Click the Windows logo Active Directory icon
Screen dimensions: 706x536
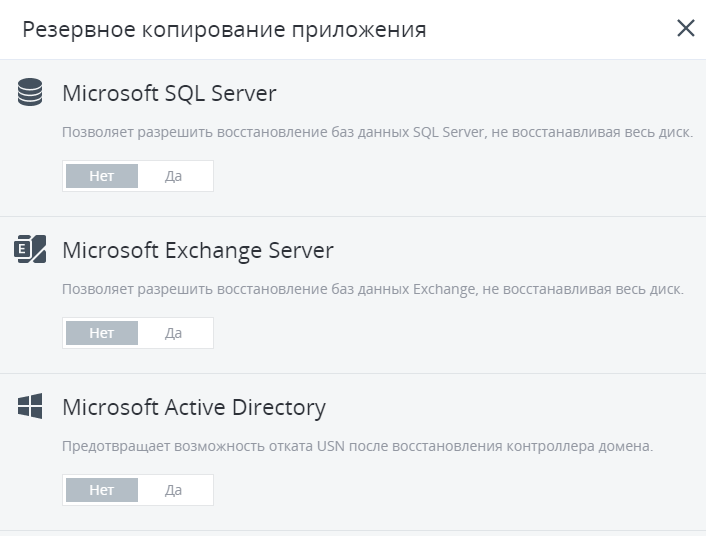coord(30,406)
